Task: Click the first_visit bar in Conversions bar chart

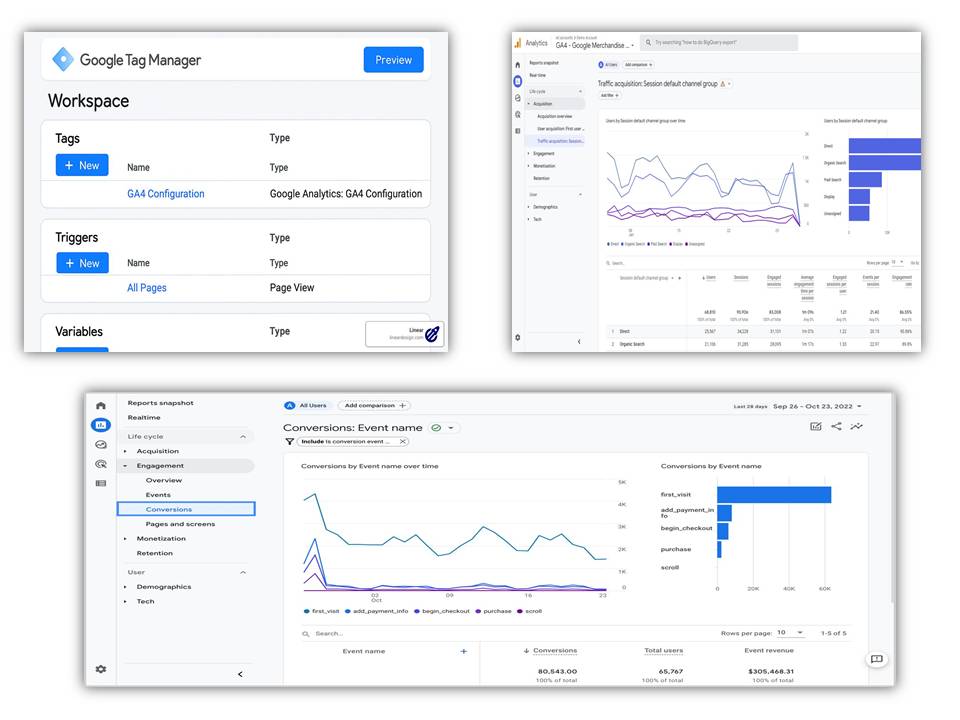Action: point(774,495)
